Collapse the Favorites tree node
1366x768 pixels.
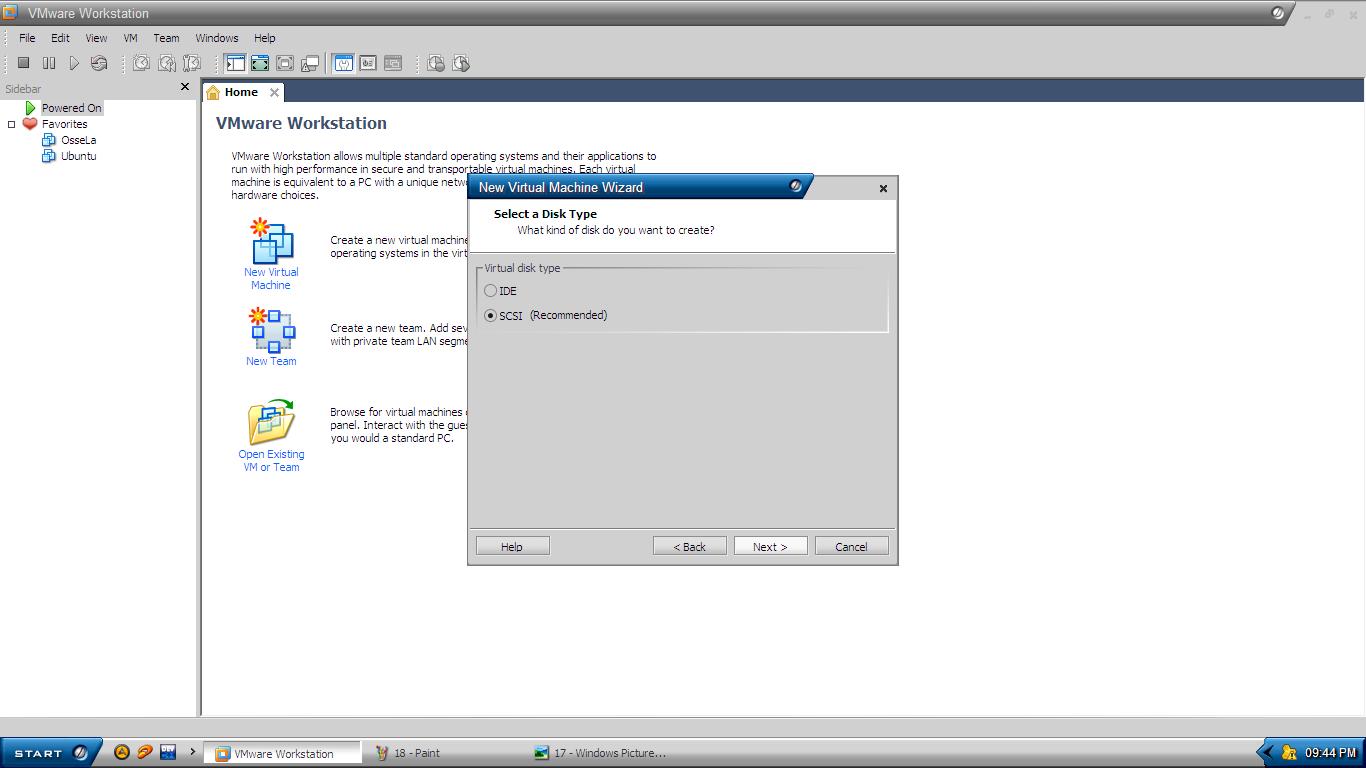[x=12, y=124]
